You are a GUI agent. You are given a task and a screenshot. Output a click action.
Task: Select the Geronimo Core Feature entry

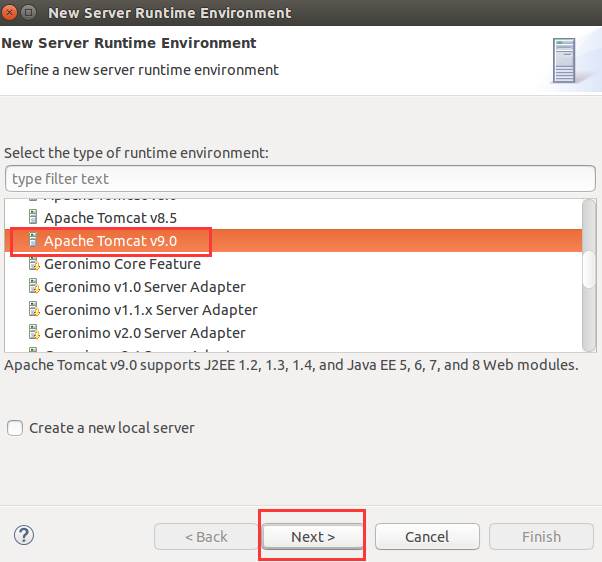coord(122,264)
